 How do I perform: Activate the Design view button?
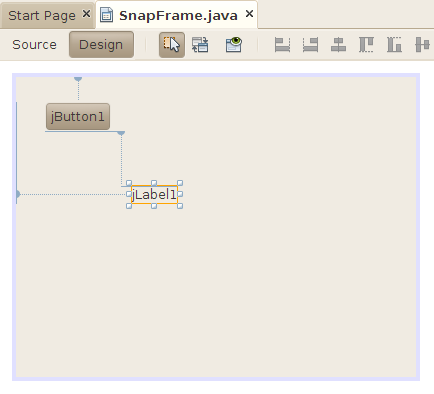(x=101, y=45)
